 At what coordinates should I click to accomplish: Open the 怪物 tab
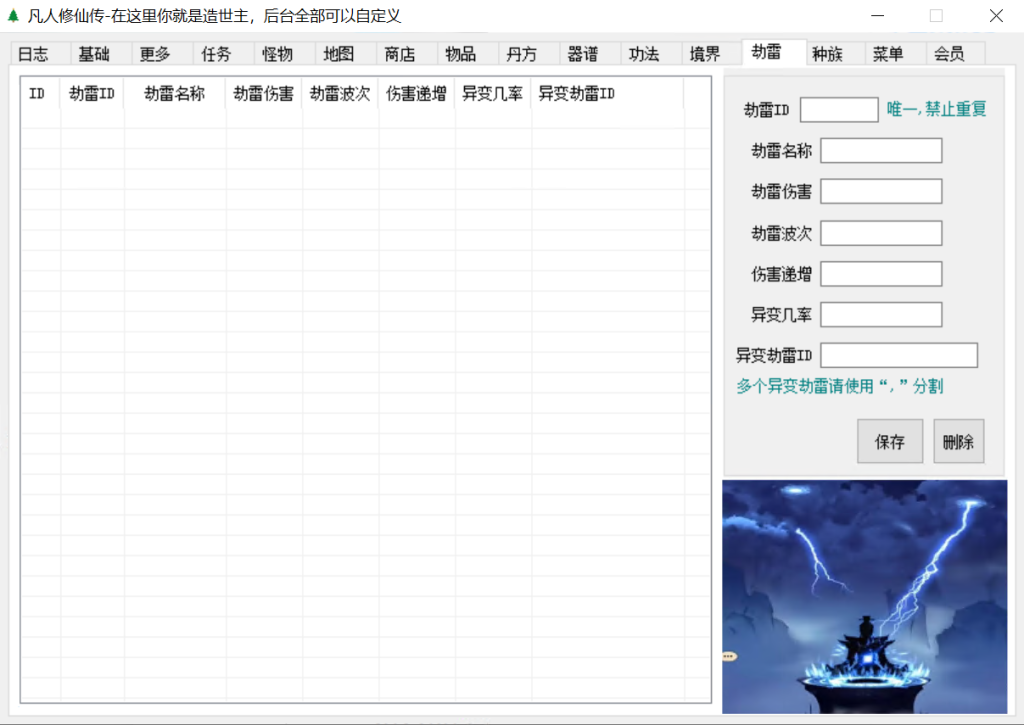tap(277, 54)
